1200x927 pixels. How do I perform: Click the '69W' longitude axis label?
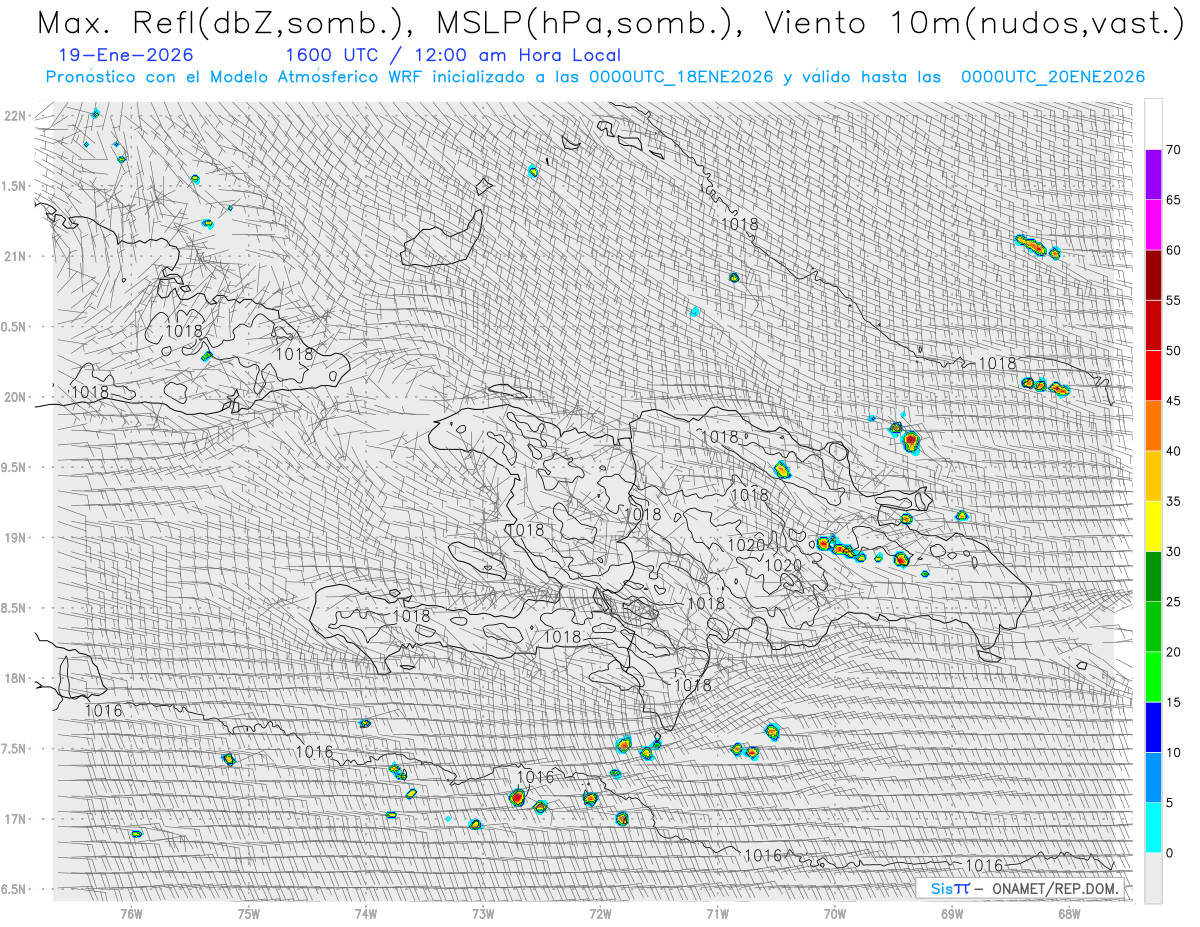(952, 913)
